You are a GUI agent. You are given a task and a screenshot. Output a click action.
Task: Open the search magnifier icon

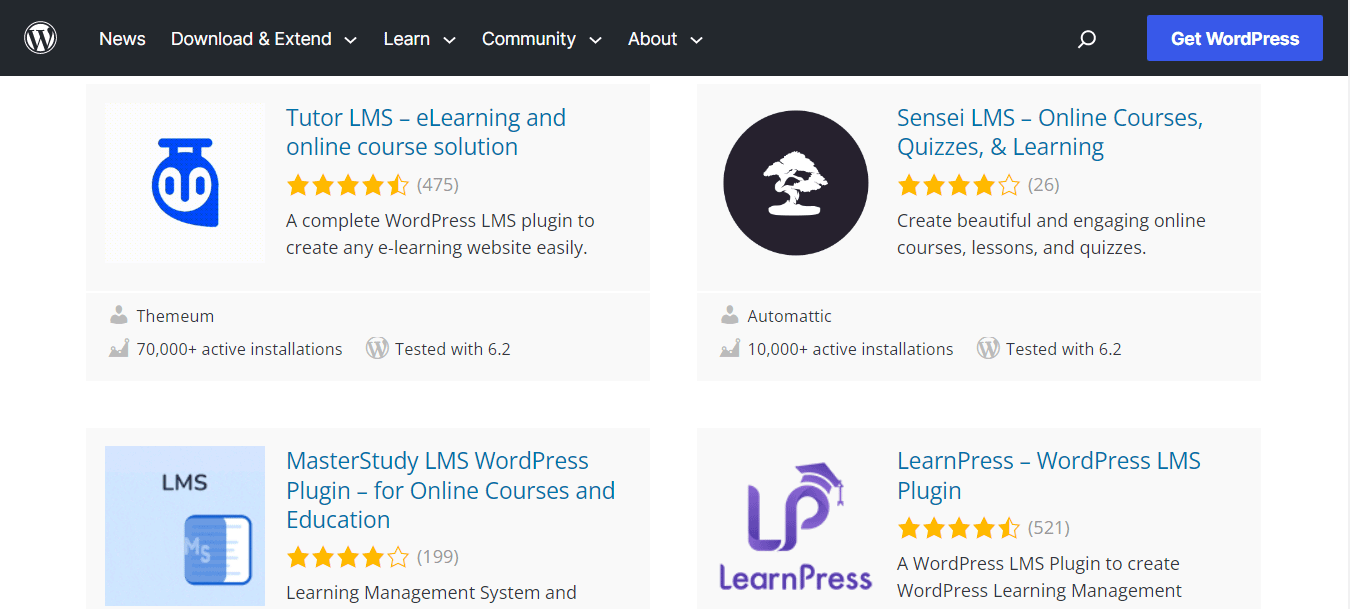tap(1087, 39)
